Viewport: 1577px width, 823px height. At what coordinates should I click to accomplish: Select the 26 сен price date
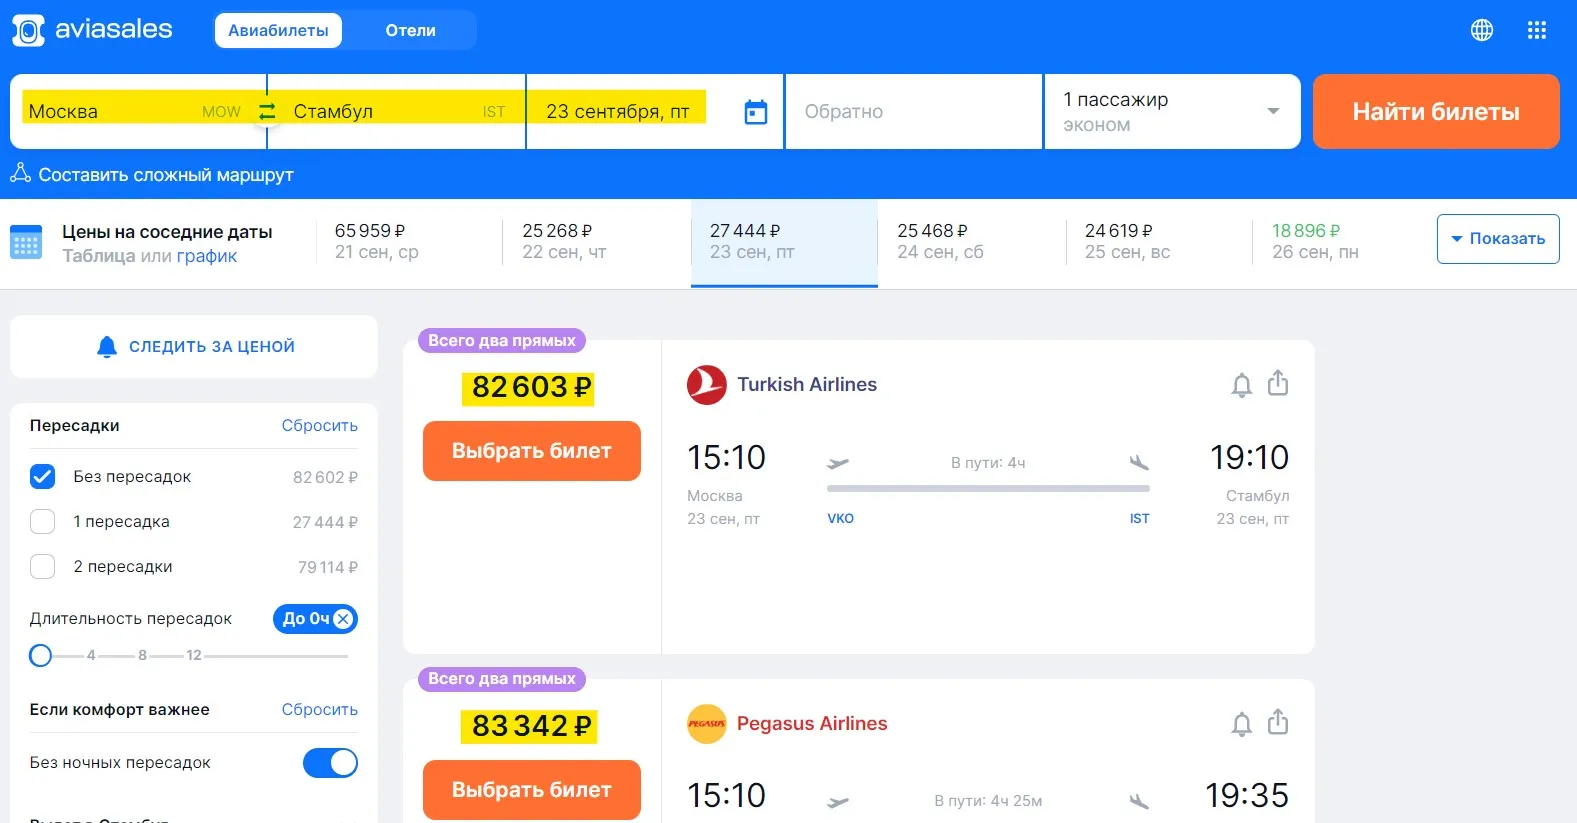1314,241
